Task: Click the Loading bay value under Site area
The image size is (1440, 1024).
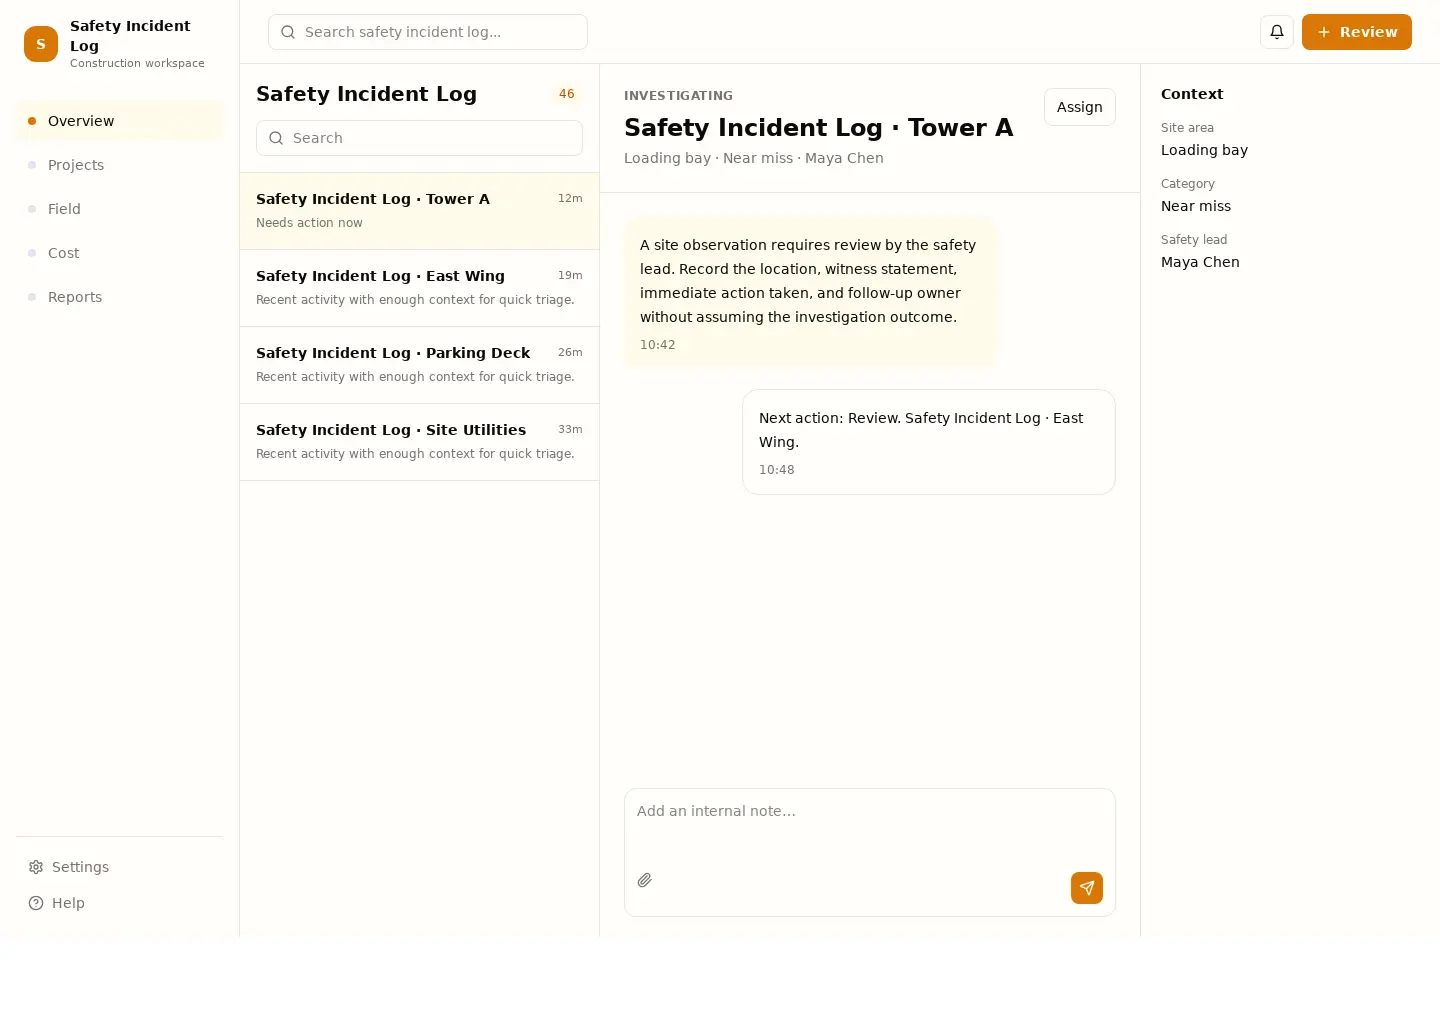Action: (x=1204, y=150)
